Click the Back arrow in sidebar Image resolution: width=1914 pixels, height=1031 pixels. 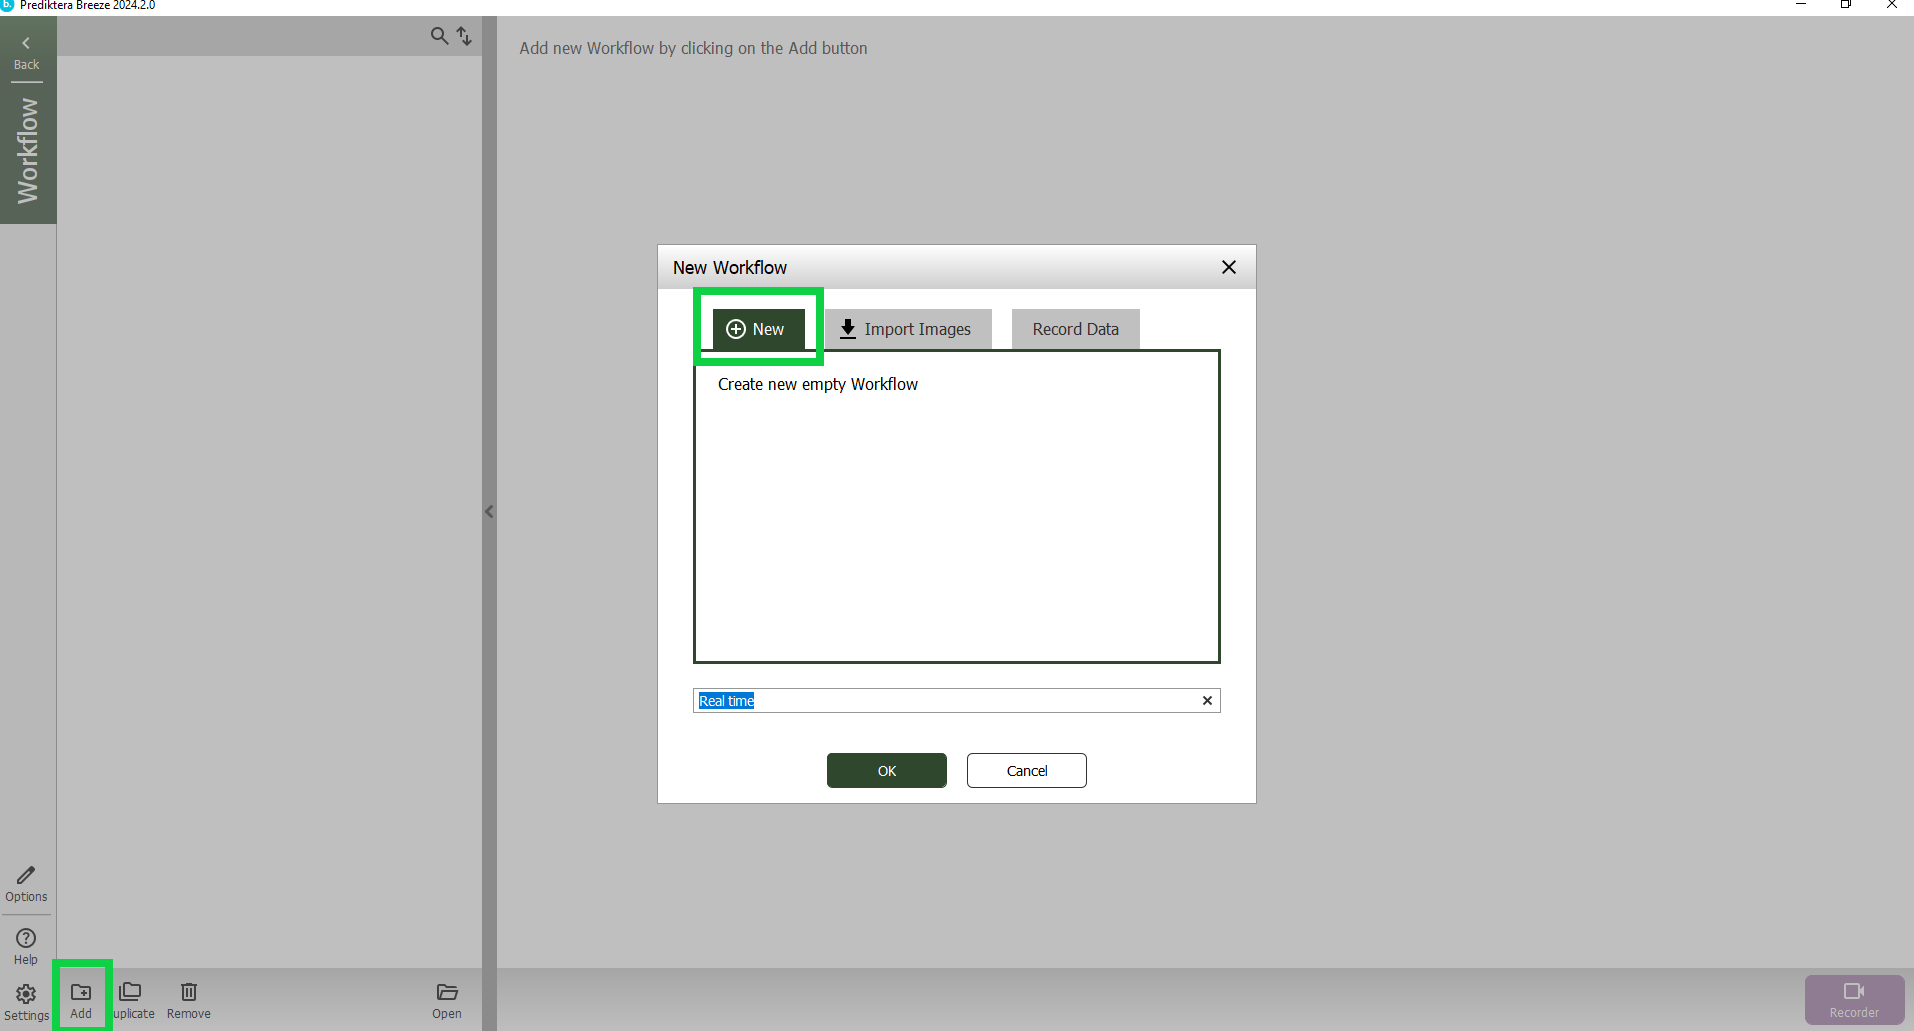click(x=26, y=44)
